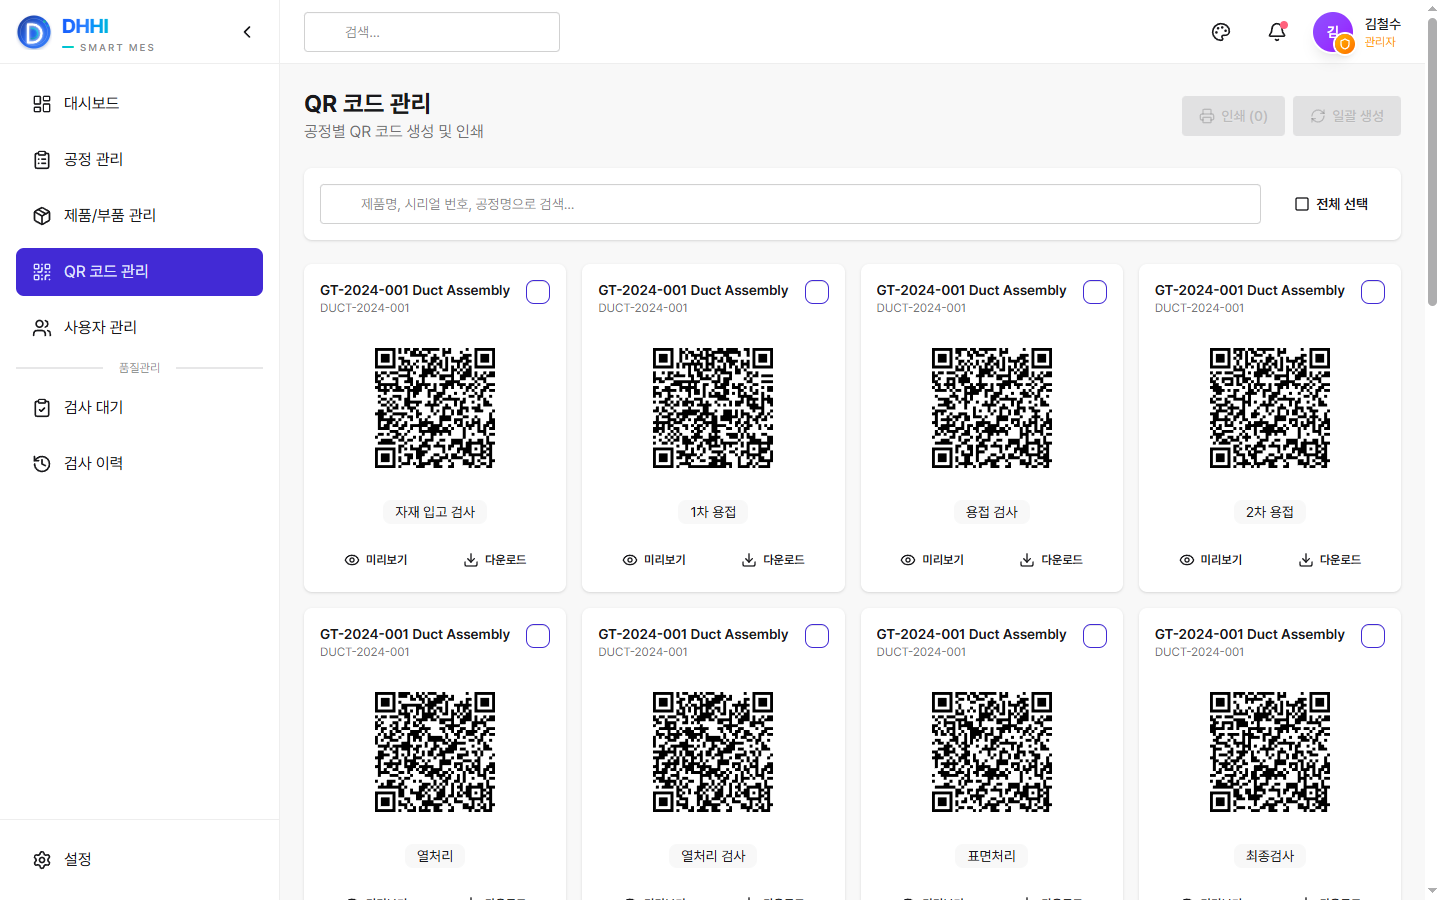Tick the 열처리 검사 card checkbox
Image resolution: width=1440 pixels, height=900 pixels.
[x=817, y=636]
